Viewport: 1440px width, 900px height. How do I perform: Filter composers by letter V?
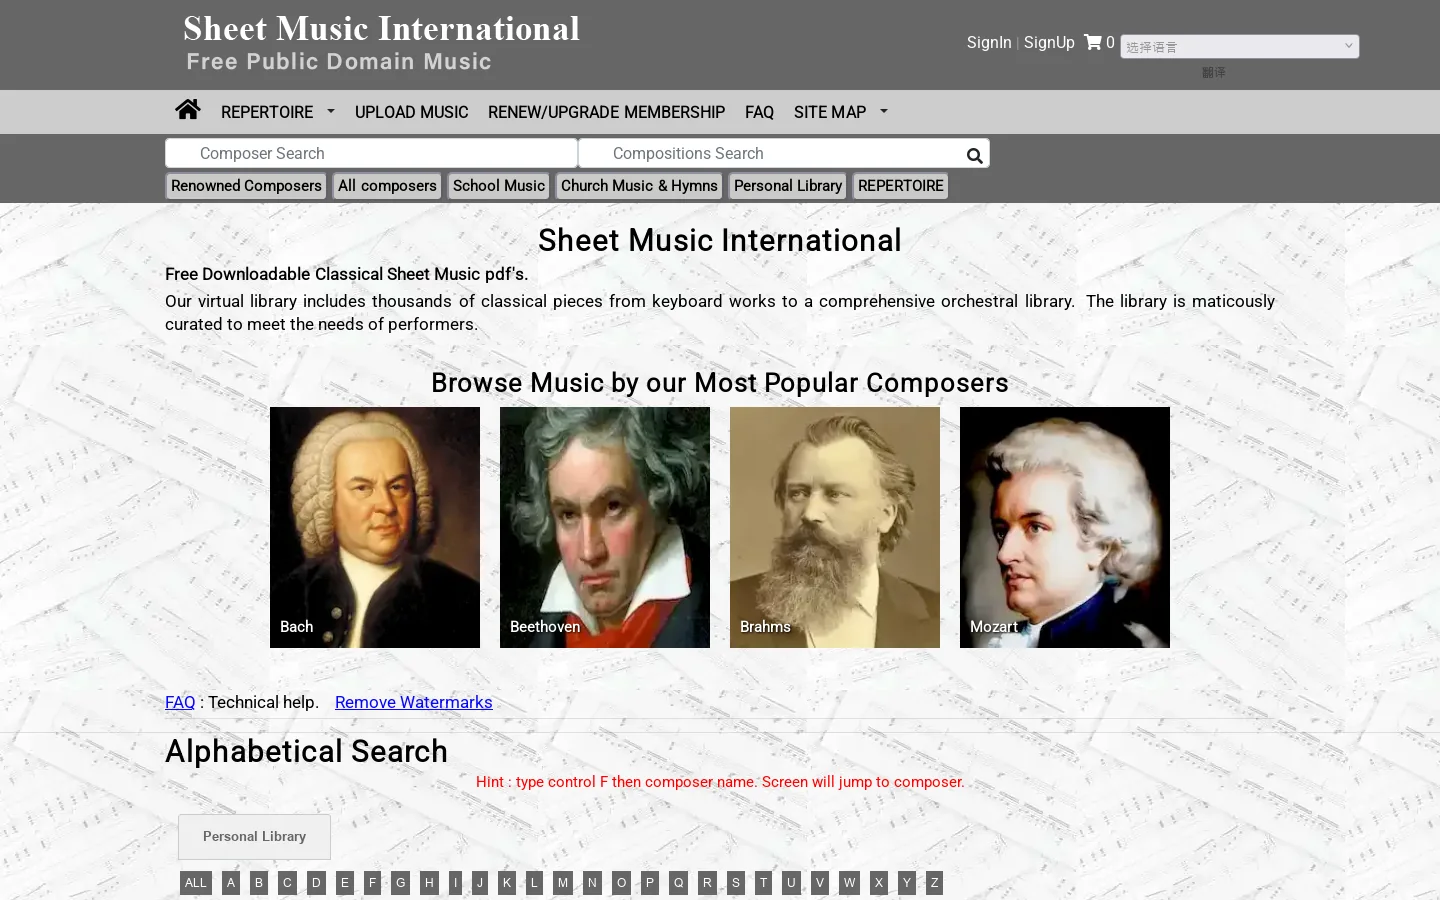(x=820, y=883)
